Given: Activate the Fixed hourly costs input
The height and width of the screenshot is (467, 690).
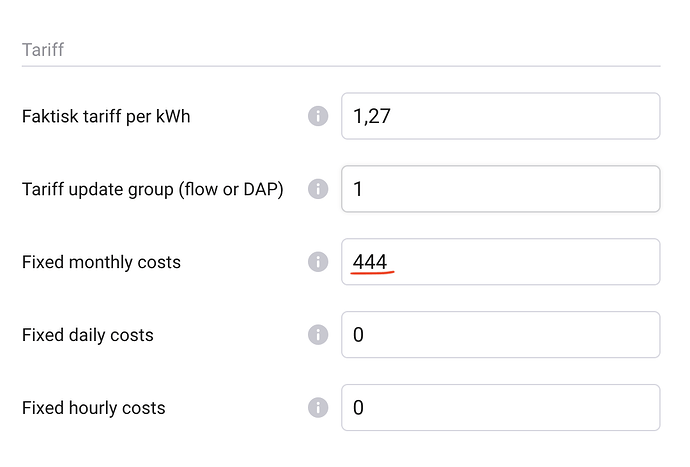Looking at the screenshot, I should point(500,408).
